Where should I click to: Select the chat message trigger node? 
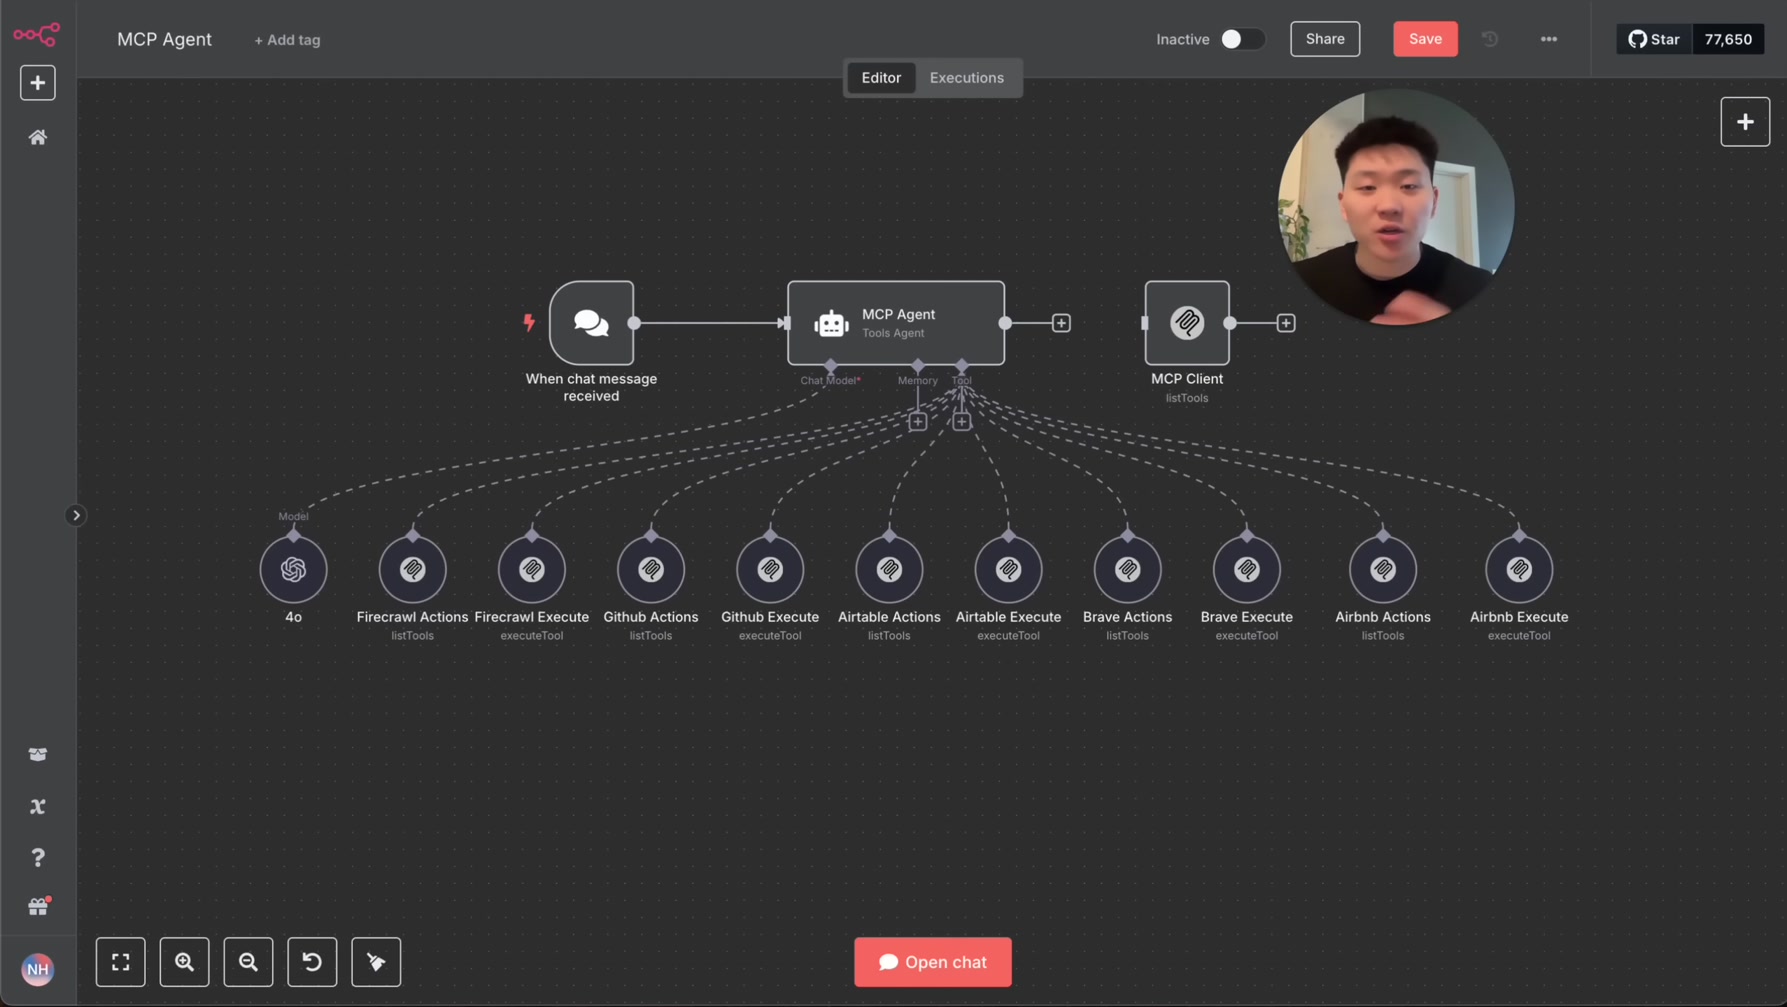(591, 323)
